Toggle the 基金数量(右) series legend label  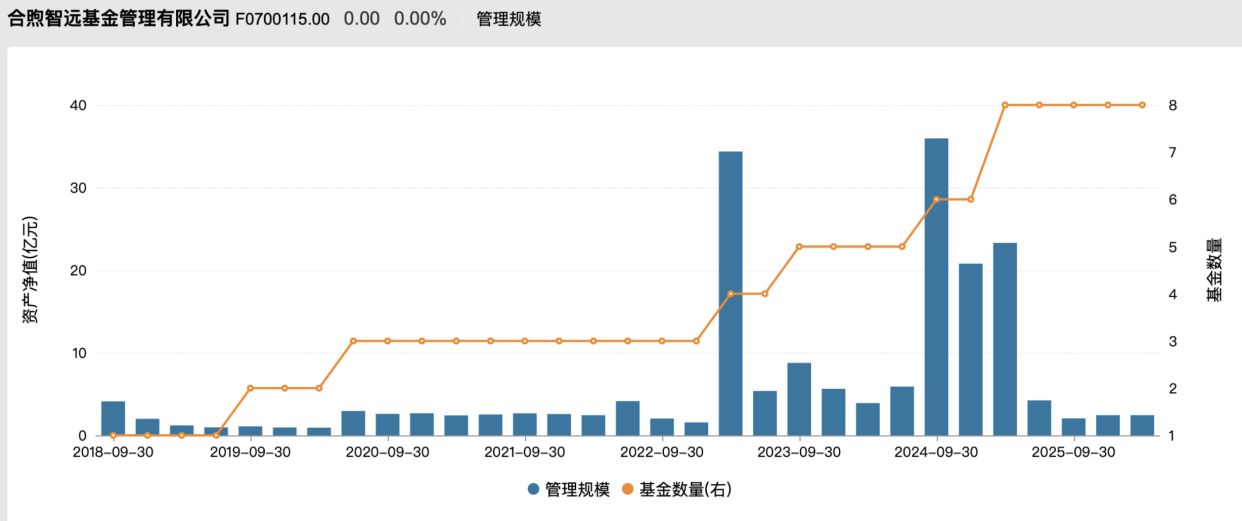point(685,490)
